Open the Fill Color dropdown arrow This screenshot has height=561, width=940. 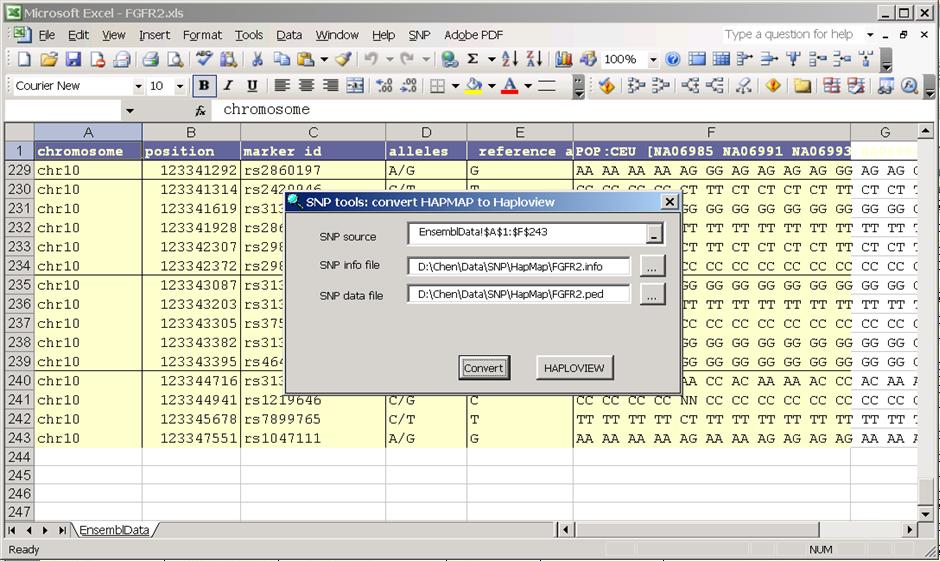pos(492,86)
